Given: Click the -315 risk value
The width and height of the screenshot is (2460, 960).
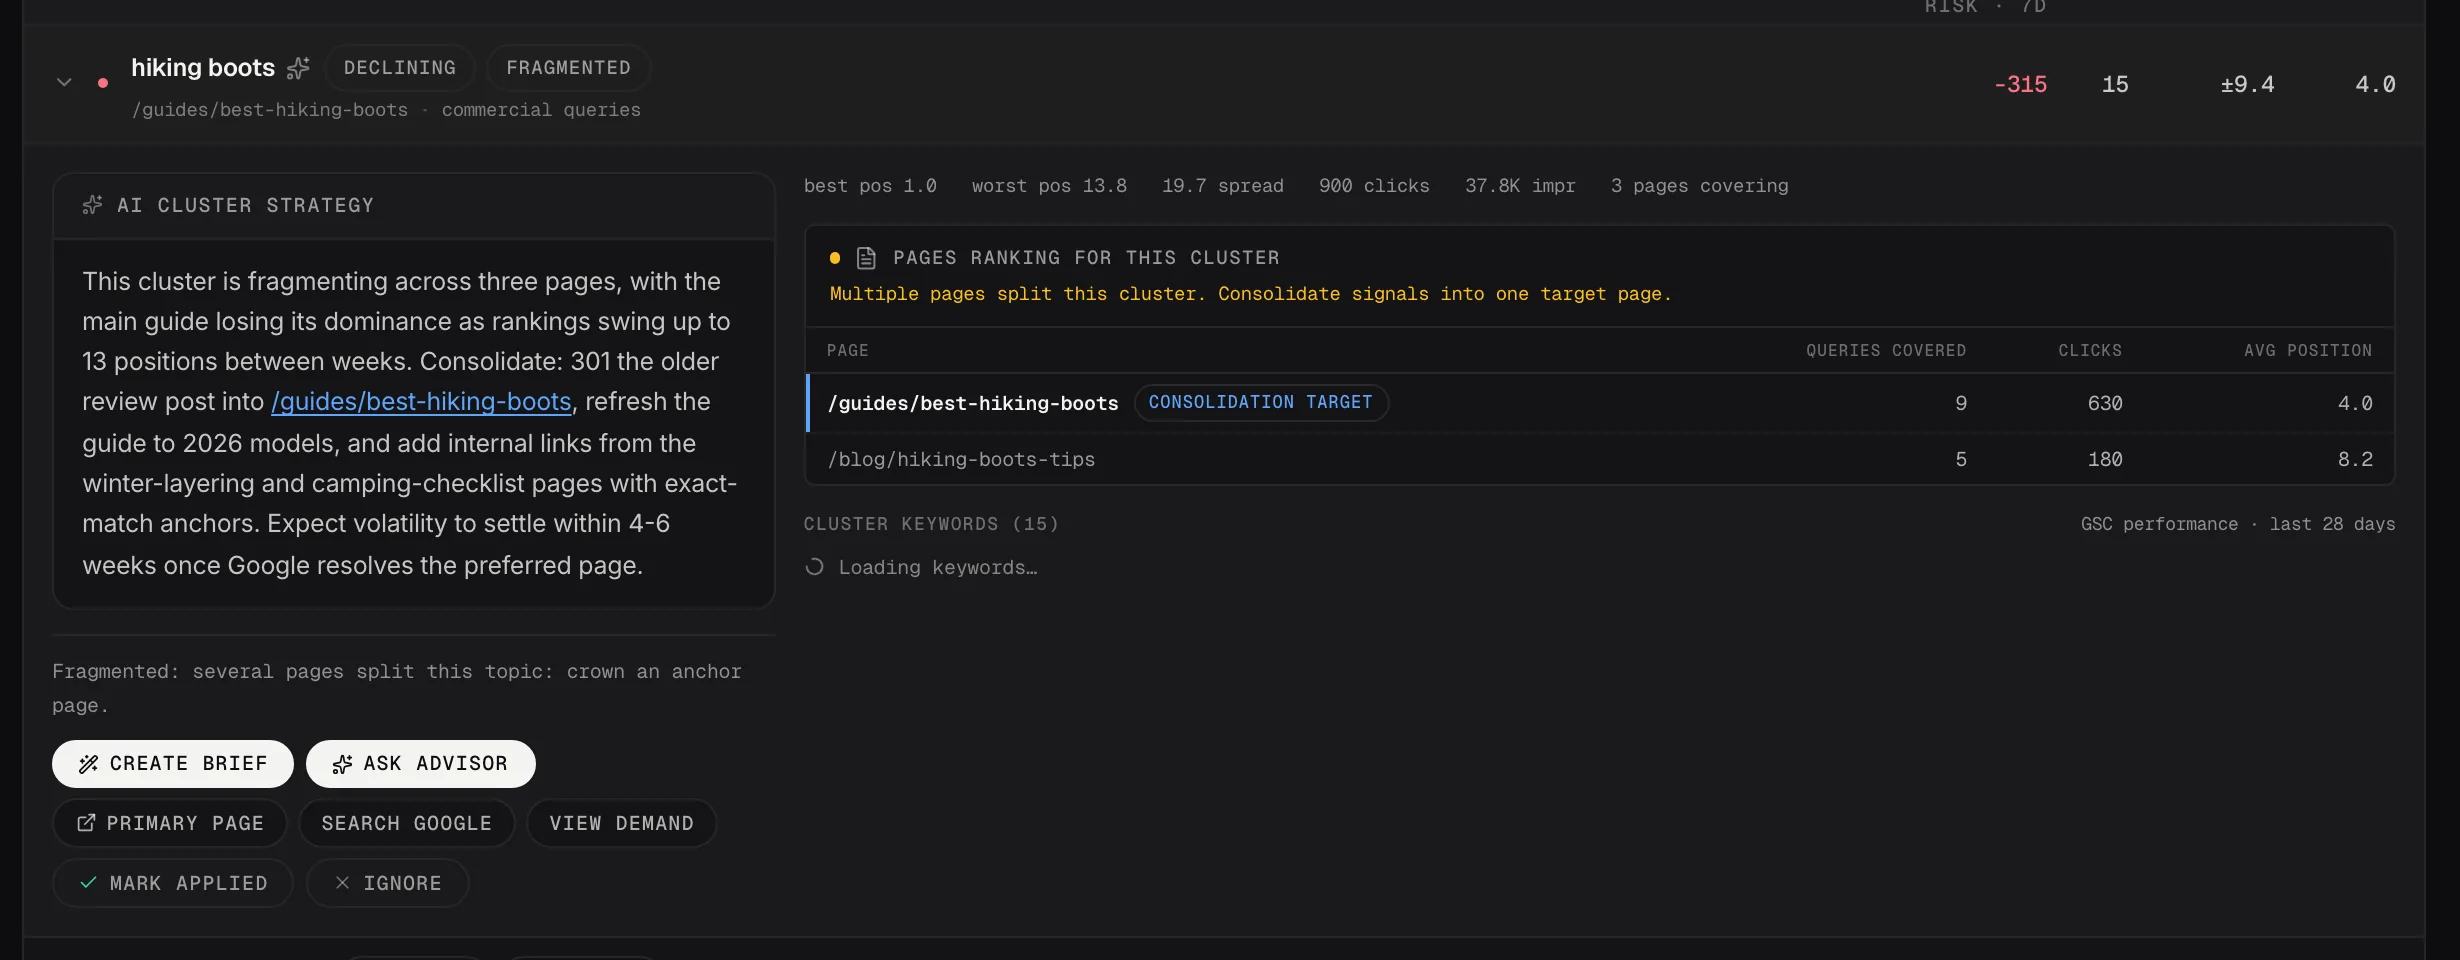Looking at the screenshot, I should point(2020,84).
